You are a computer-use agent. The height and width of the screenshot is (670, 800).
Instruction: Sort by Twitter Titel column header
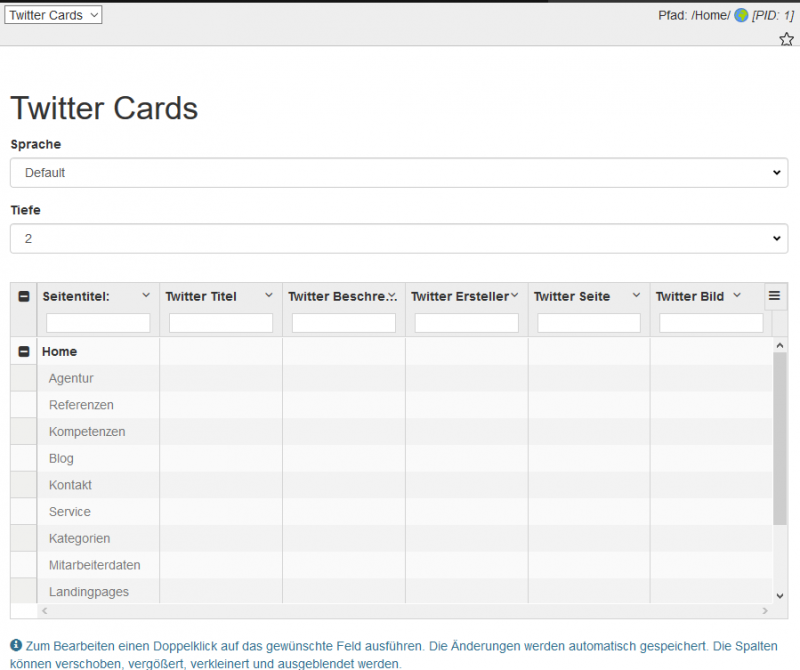click(x=201, y=296)
